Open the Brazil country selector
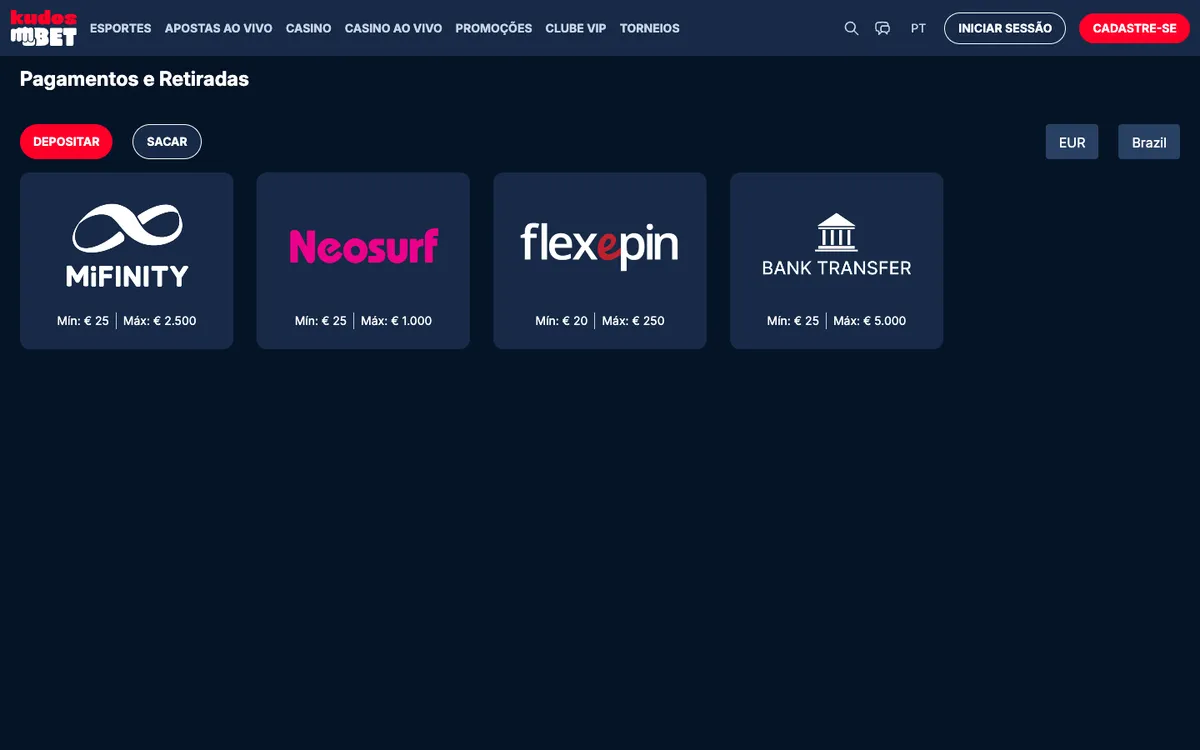Viewport: 1200px width, 750px height. point(1149,142)
